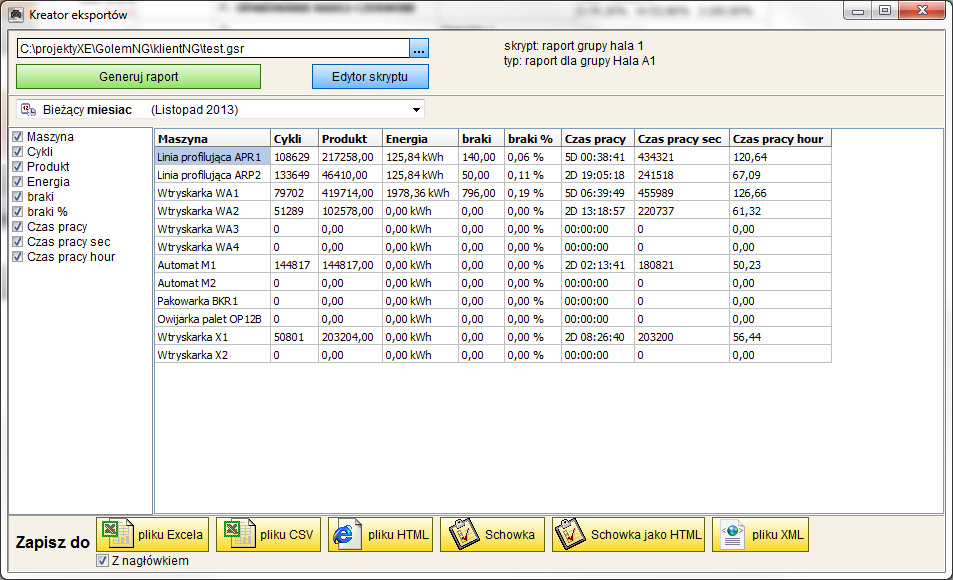Select the Wtryskarka X1 cell
Viewport: 953px width, 580px height.
point(212,337)
